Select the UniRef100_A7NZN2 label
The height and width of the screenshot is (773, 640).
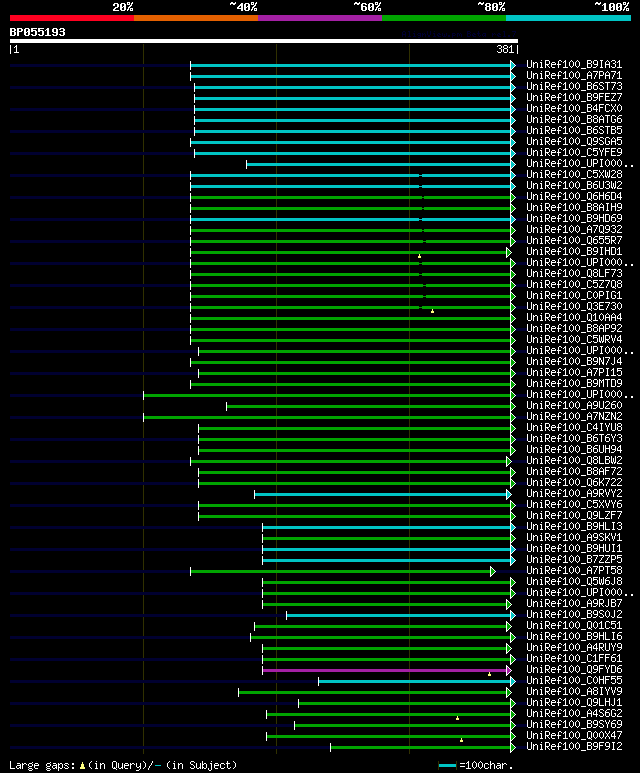tap(574, 417)
